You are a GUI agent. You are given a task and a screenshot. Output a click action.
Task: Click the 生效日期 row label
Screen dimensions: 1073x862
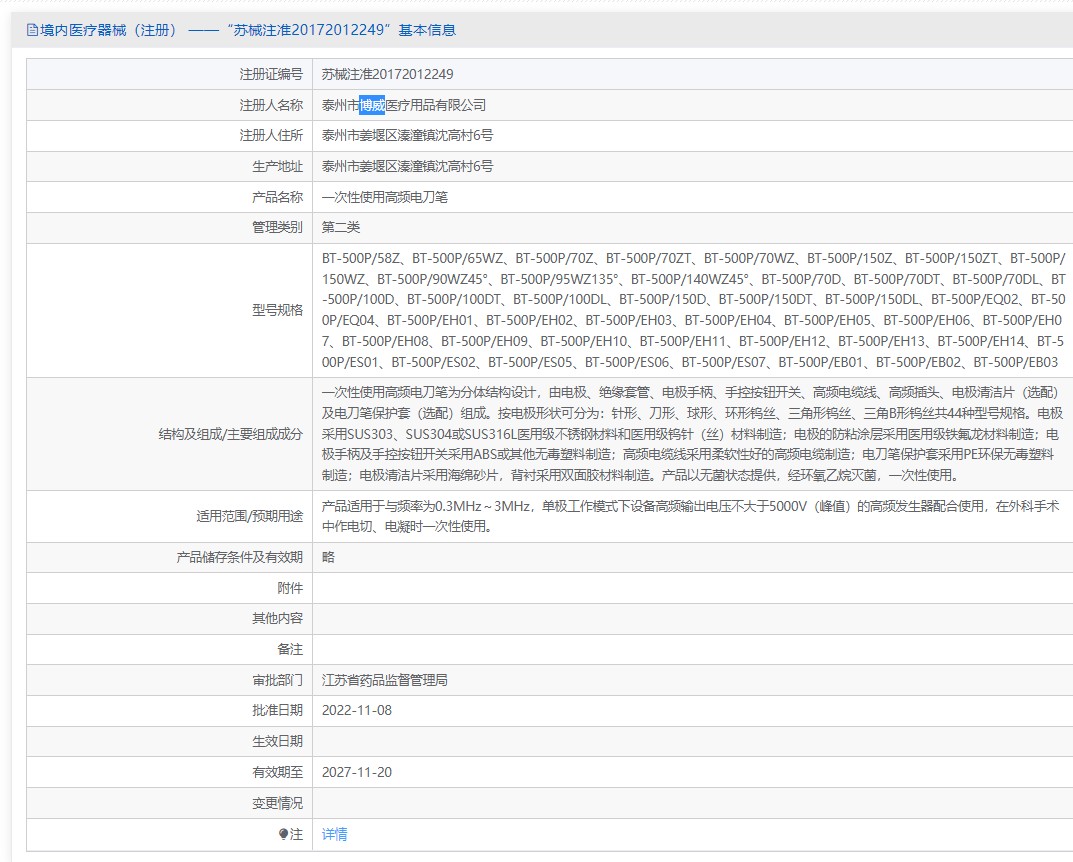point(277,741)
